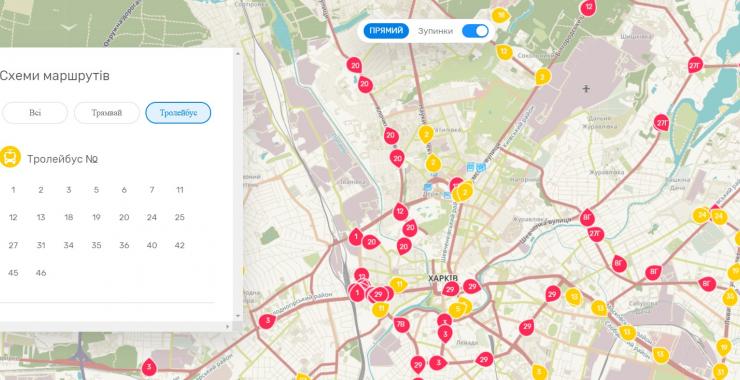Select the yellow 11 marker left of ХАРКІВ label

pos(399,285)
